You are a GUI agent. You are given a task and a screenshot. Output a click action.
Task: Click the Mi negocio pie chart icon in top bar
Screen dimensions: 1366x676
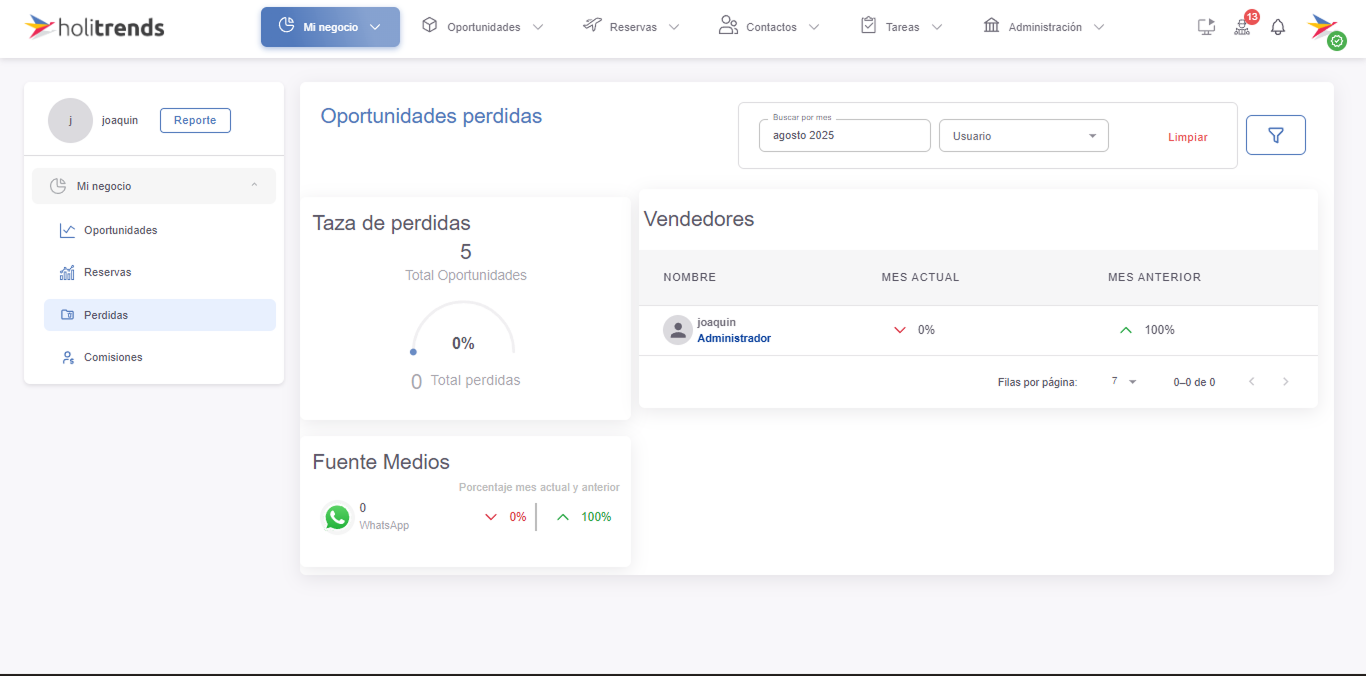pyautogui.click(x=287, y=26)
